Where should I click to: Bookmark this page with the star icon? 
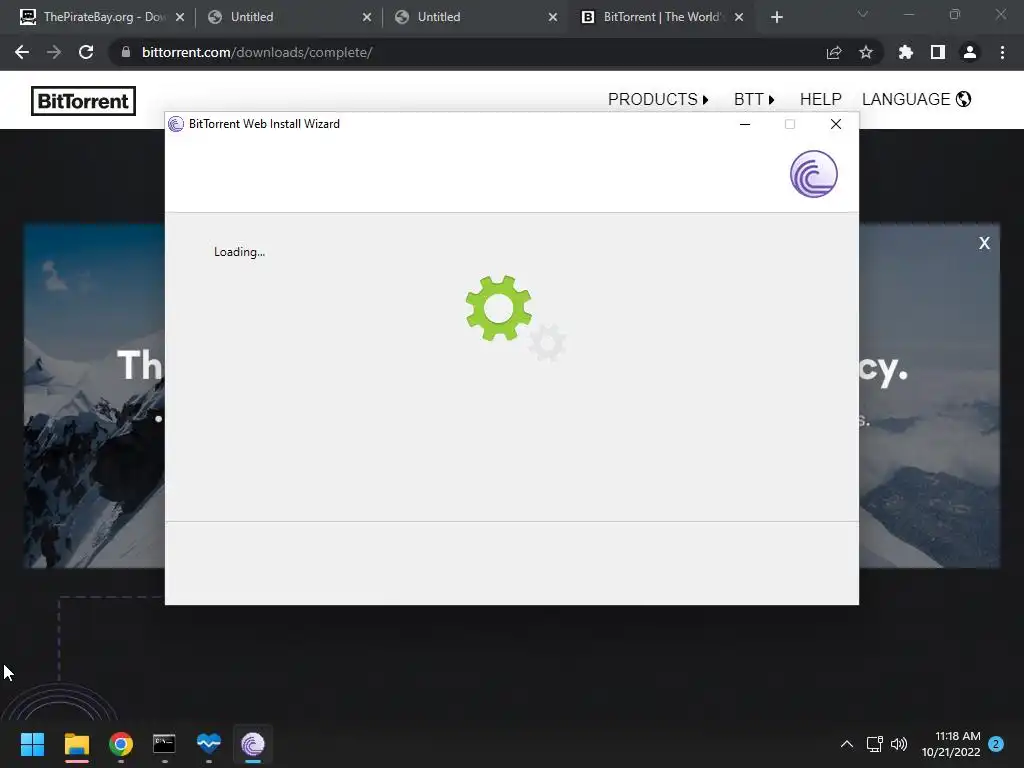[866, 52]
